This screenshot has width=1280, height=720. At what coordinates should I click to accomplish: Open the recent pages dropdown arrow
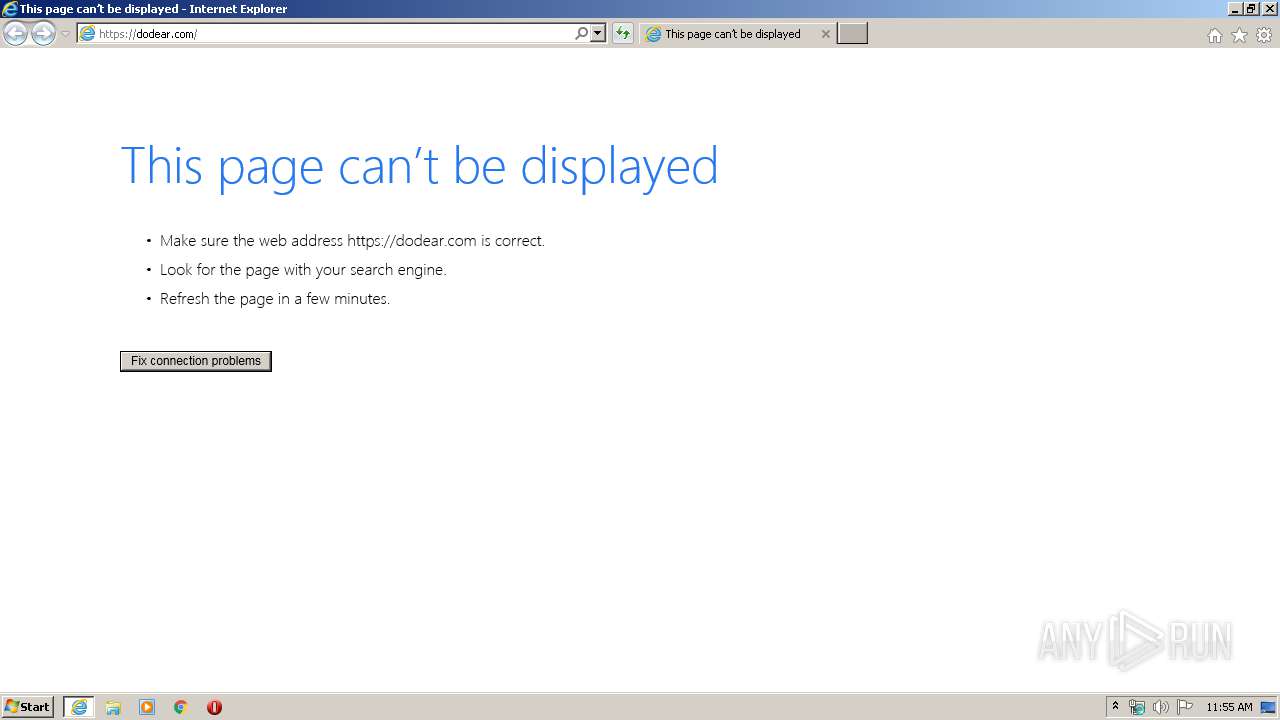click(65, 34)
